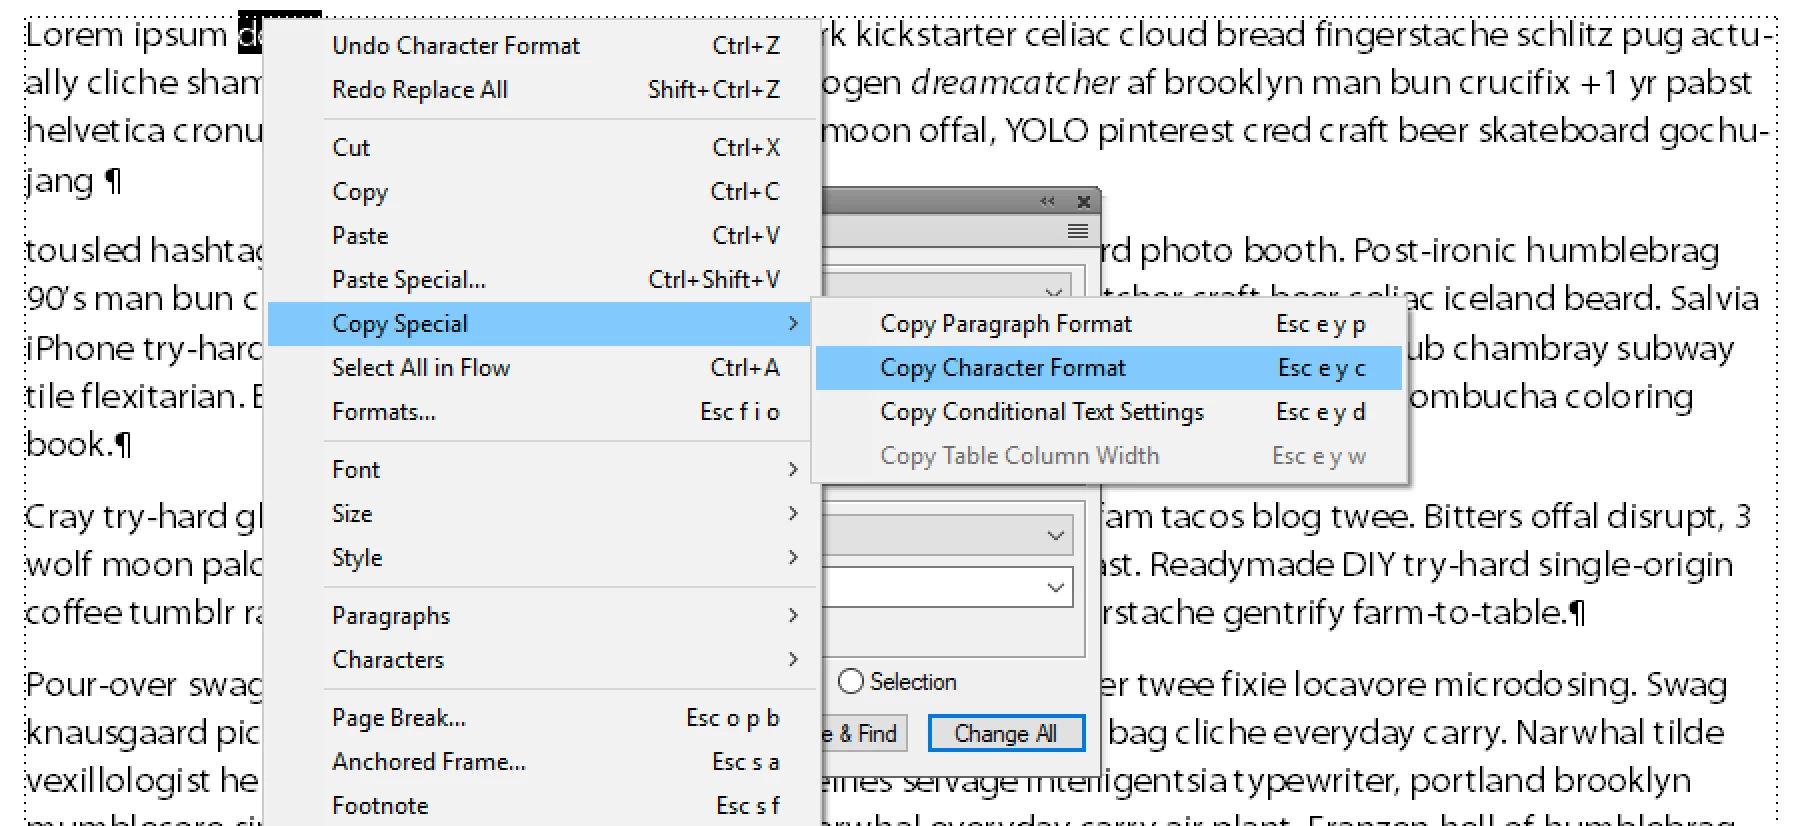Choose Copy Paragraph Format
The height and width of the screenshot is (826, 1800).
(x=1109, y=324)
